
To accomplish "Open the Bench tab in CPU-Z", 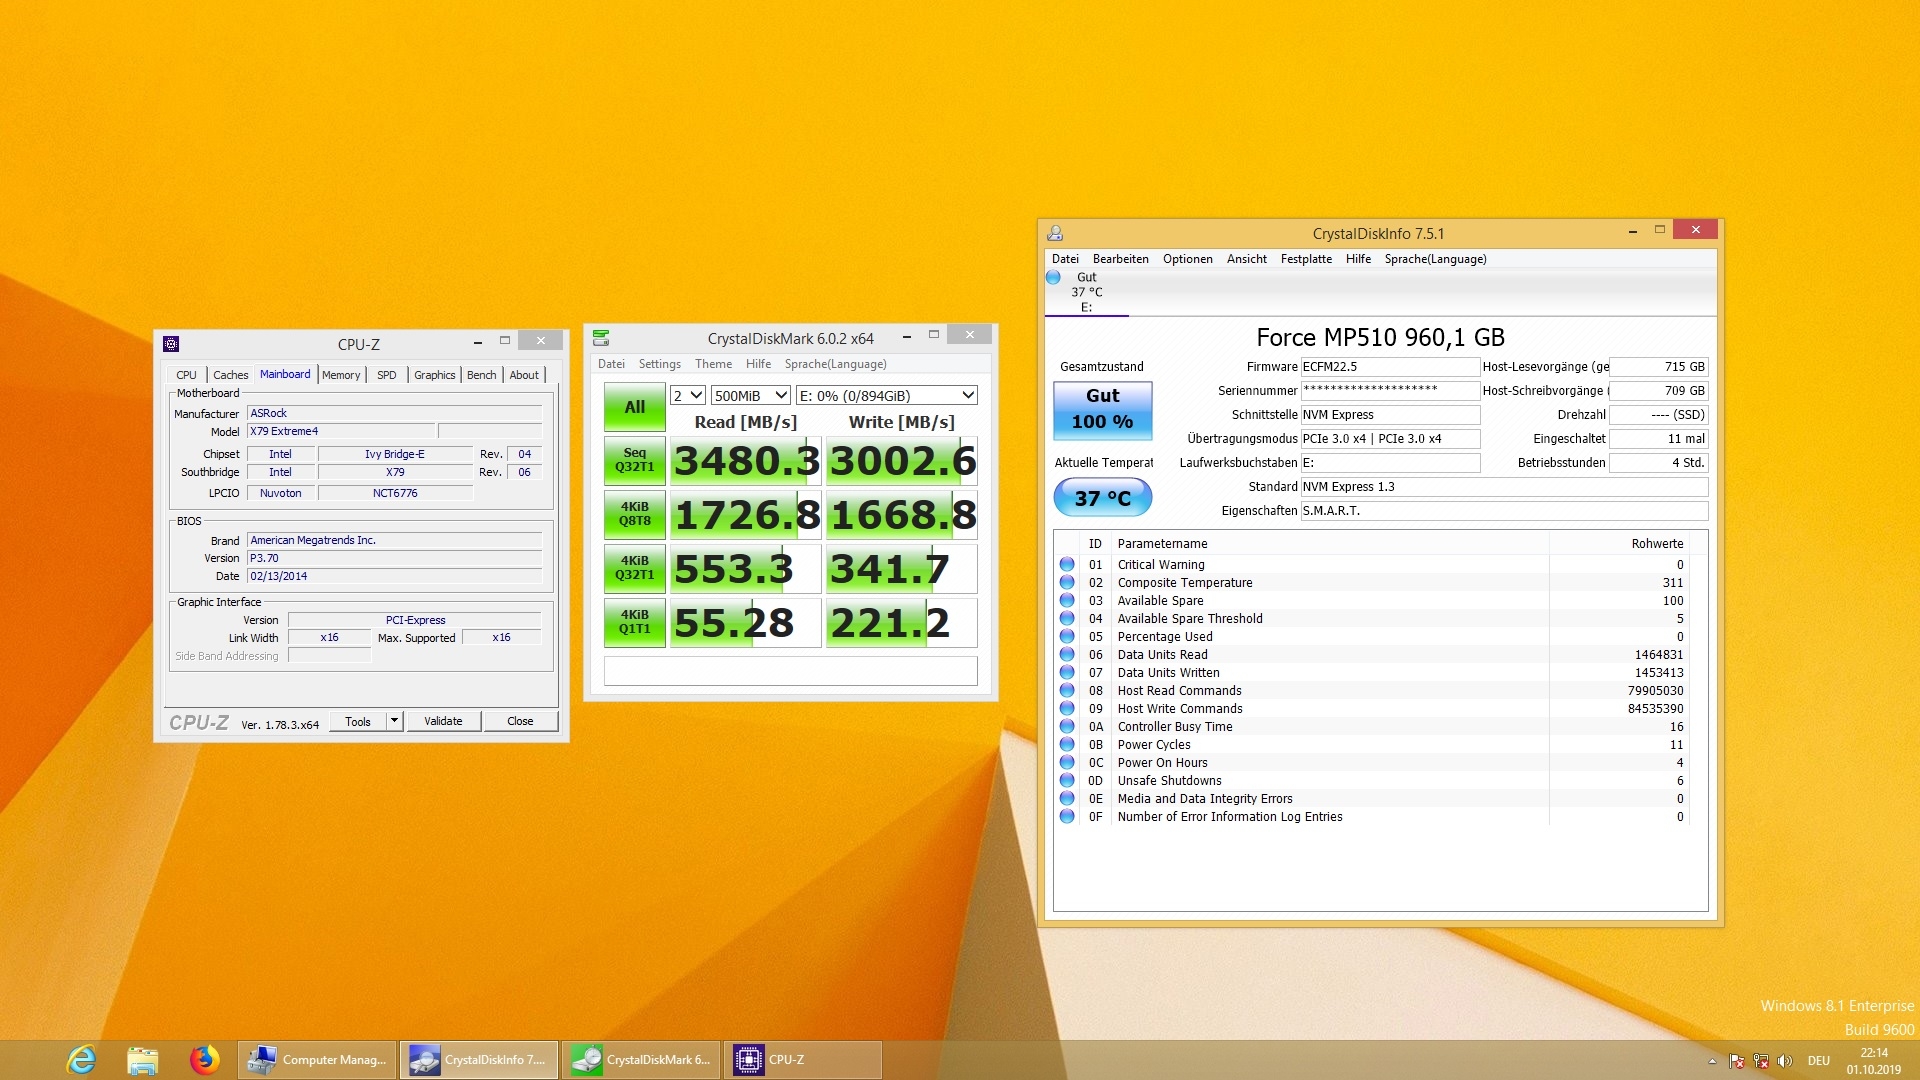I will [482, 375].
